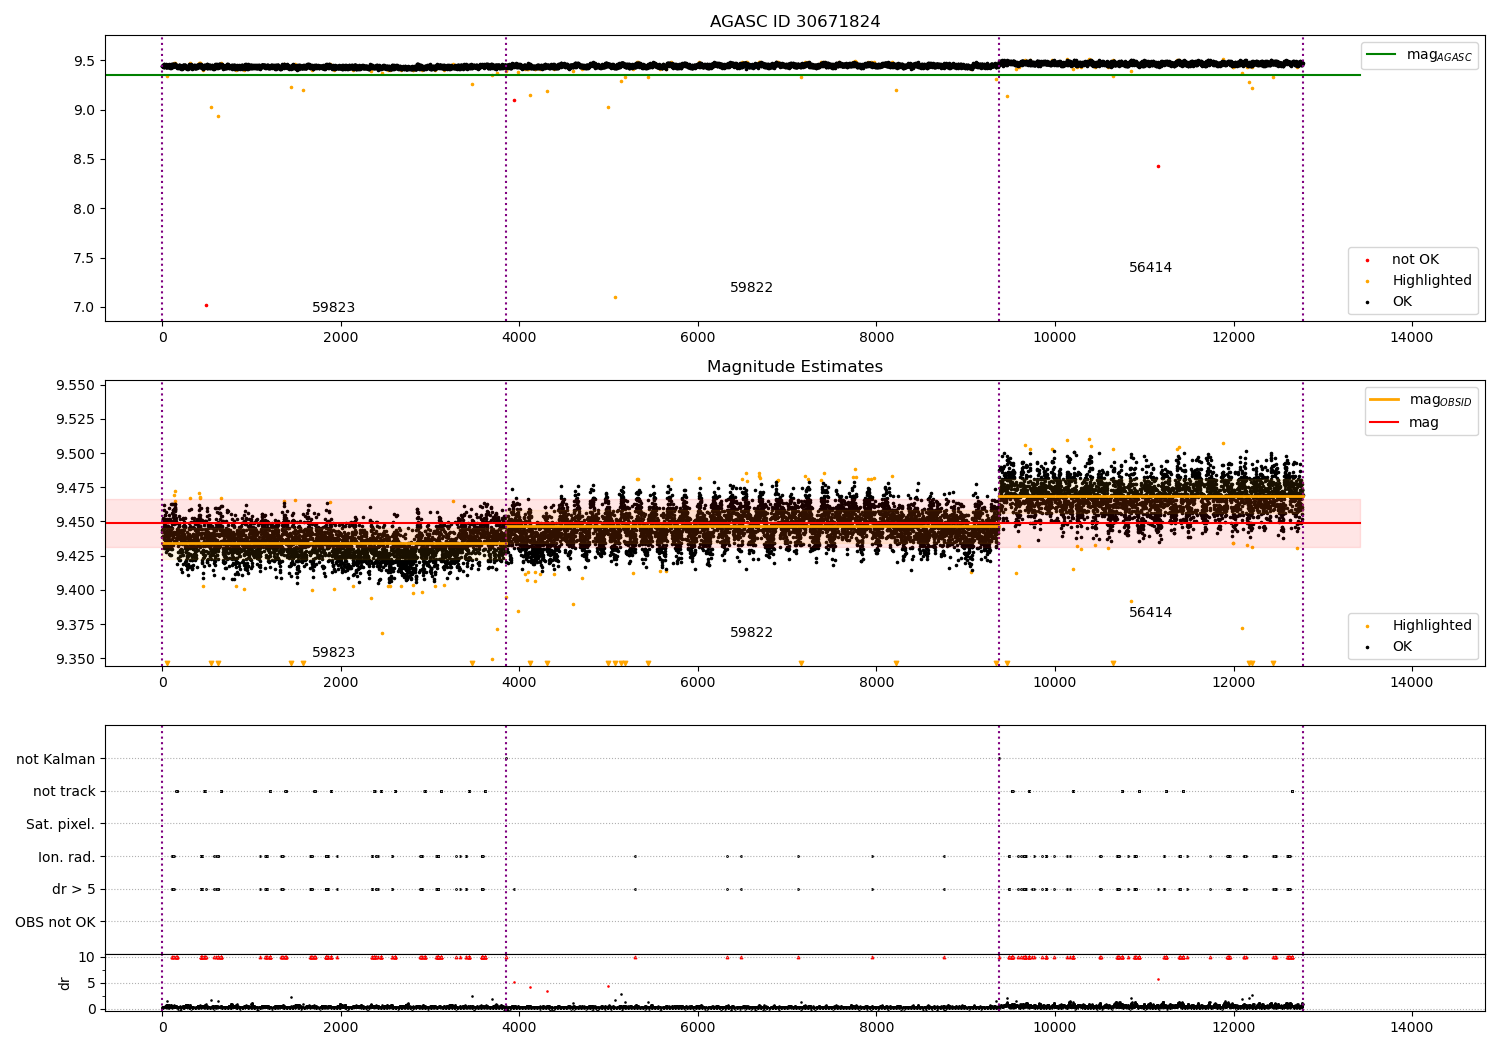Click the 59822 annotation in the top plot
This screenshot has height=1050, width=1500.
(751, 288)
